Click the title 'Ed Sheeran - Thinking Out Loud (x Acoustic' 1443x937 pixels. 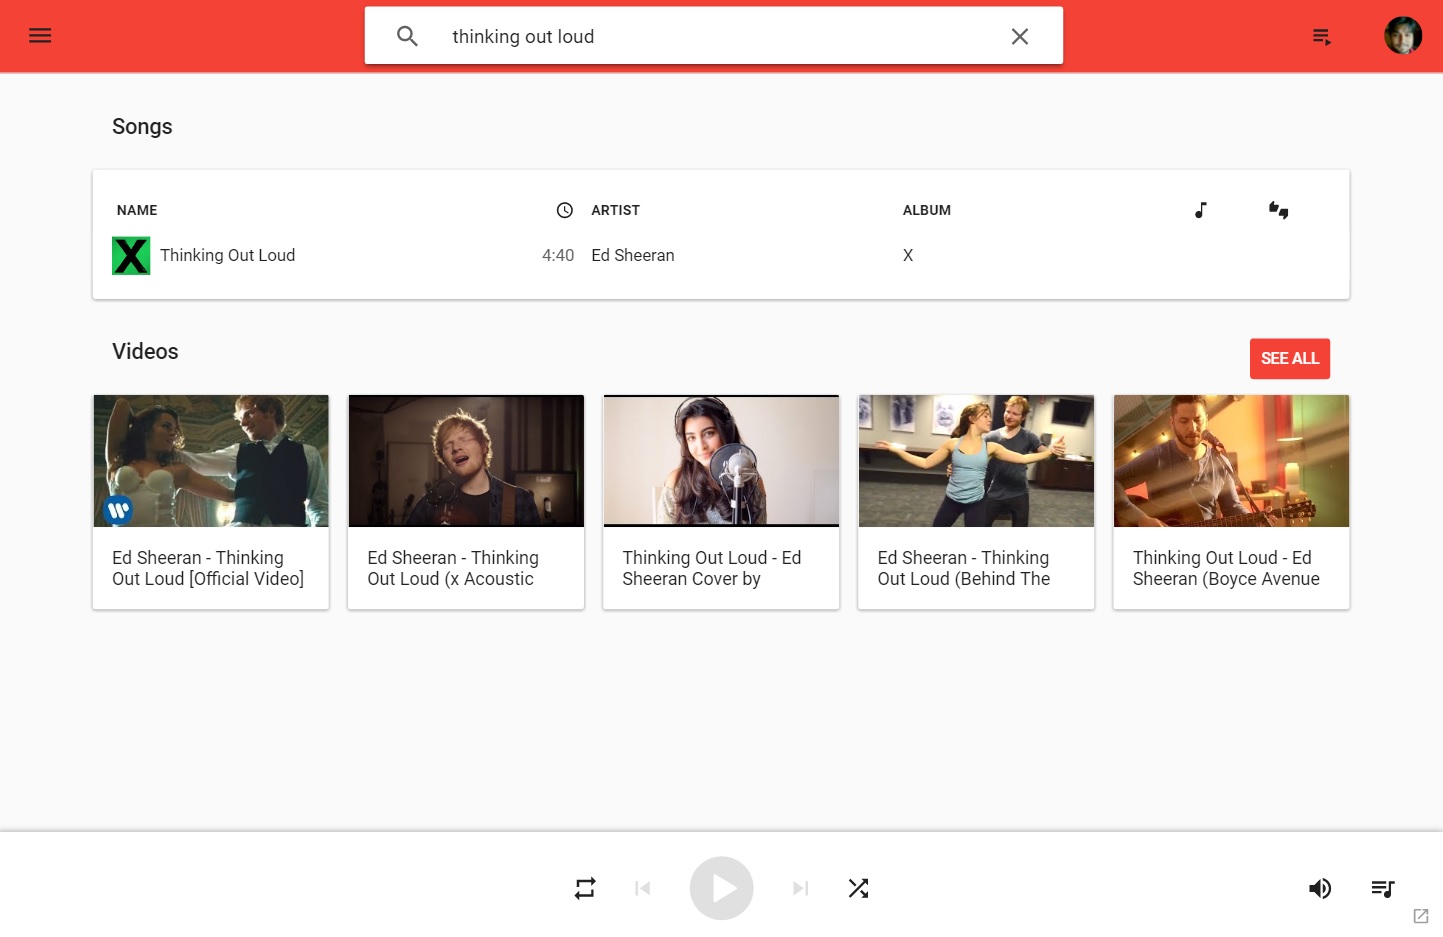pos(453,568)
